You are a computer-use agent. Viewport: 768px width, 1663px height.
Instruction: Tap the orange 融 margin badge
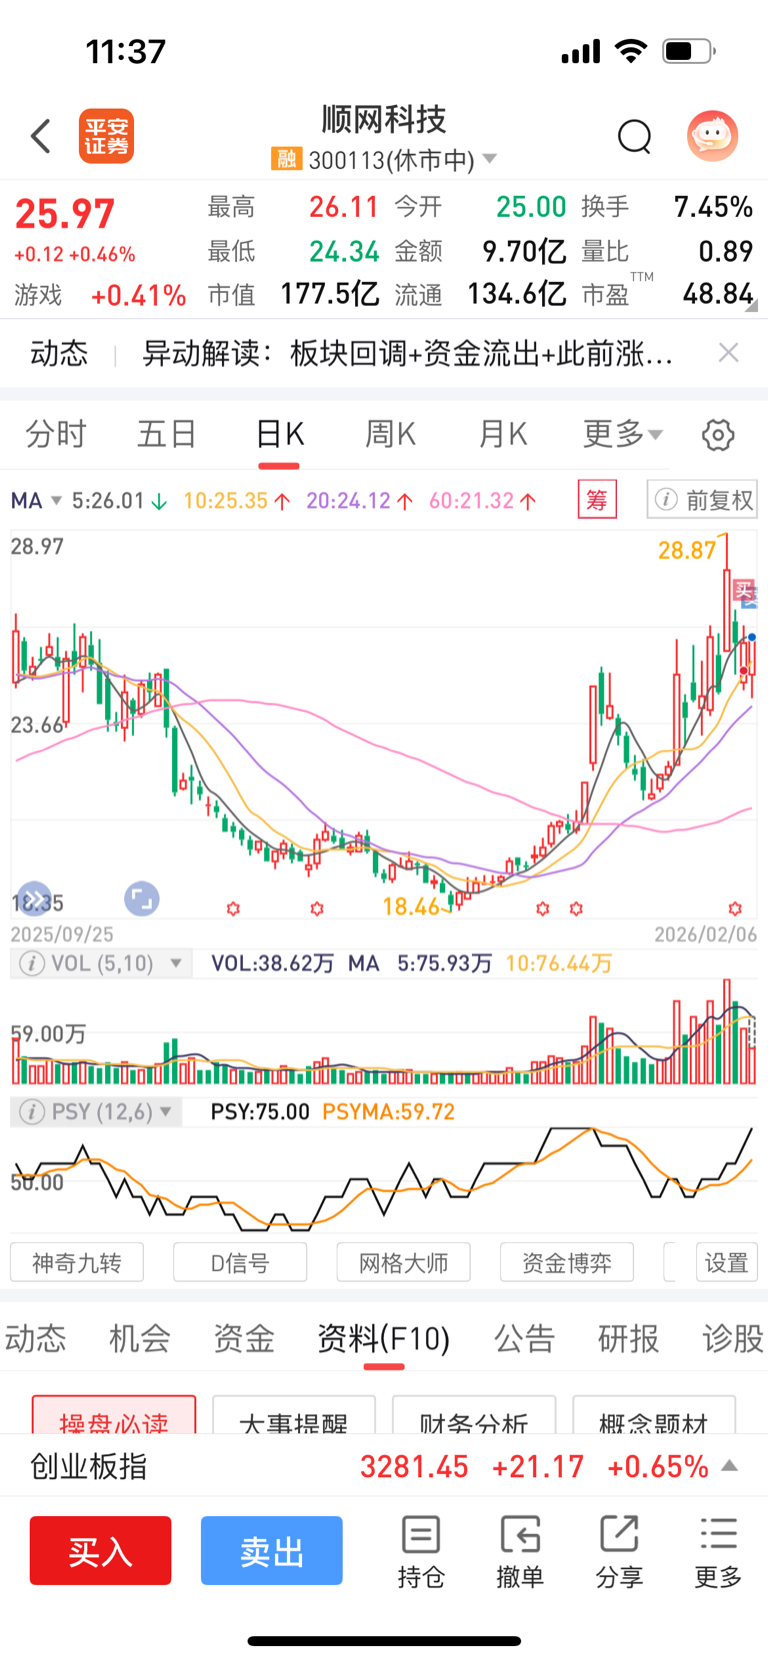286,159
